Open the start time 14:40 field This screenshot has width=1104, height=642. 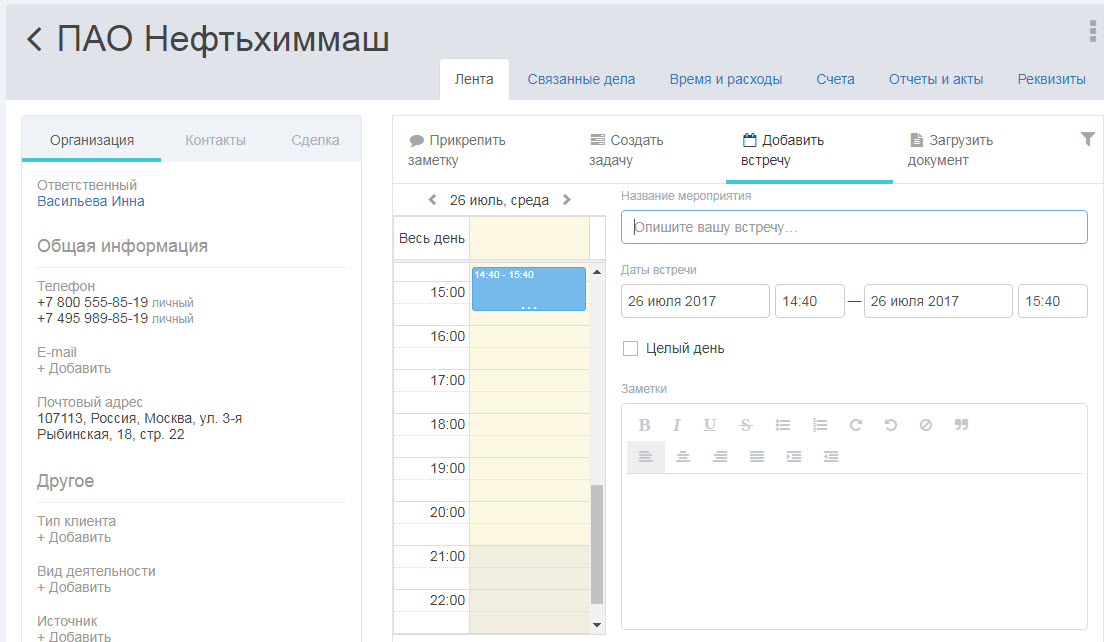[810, 301]
